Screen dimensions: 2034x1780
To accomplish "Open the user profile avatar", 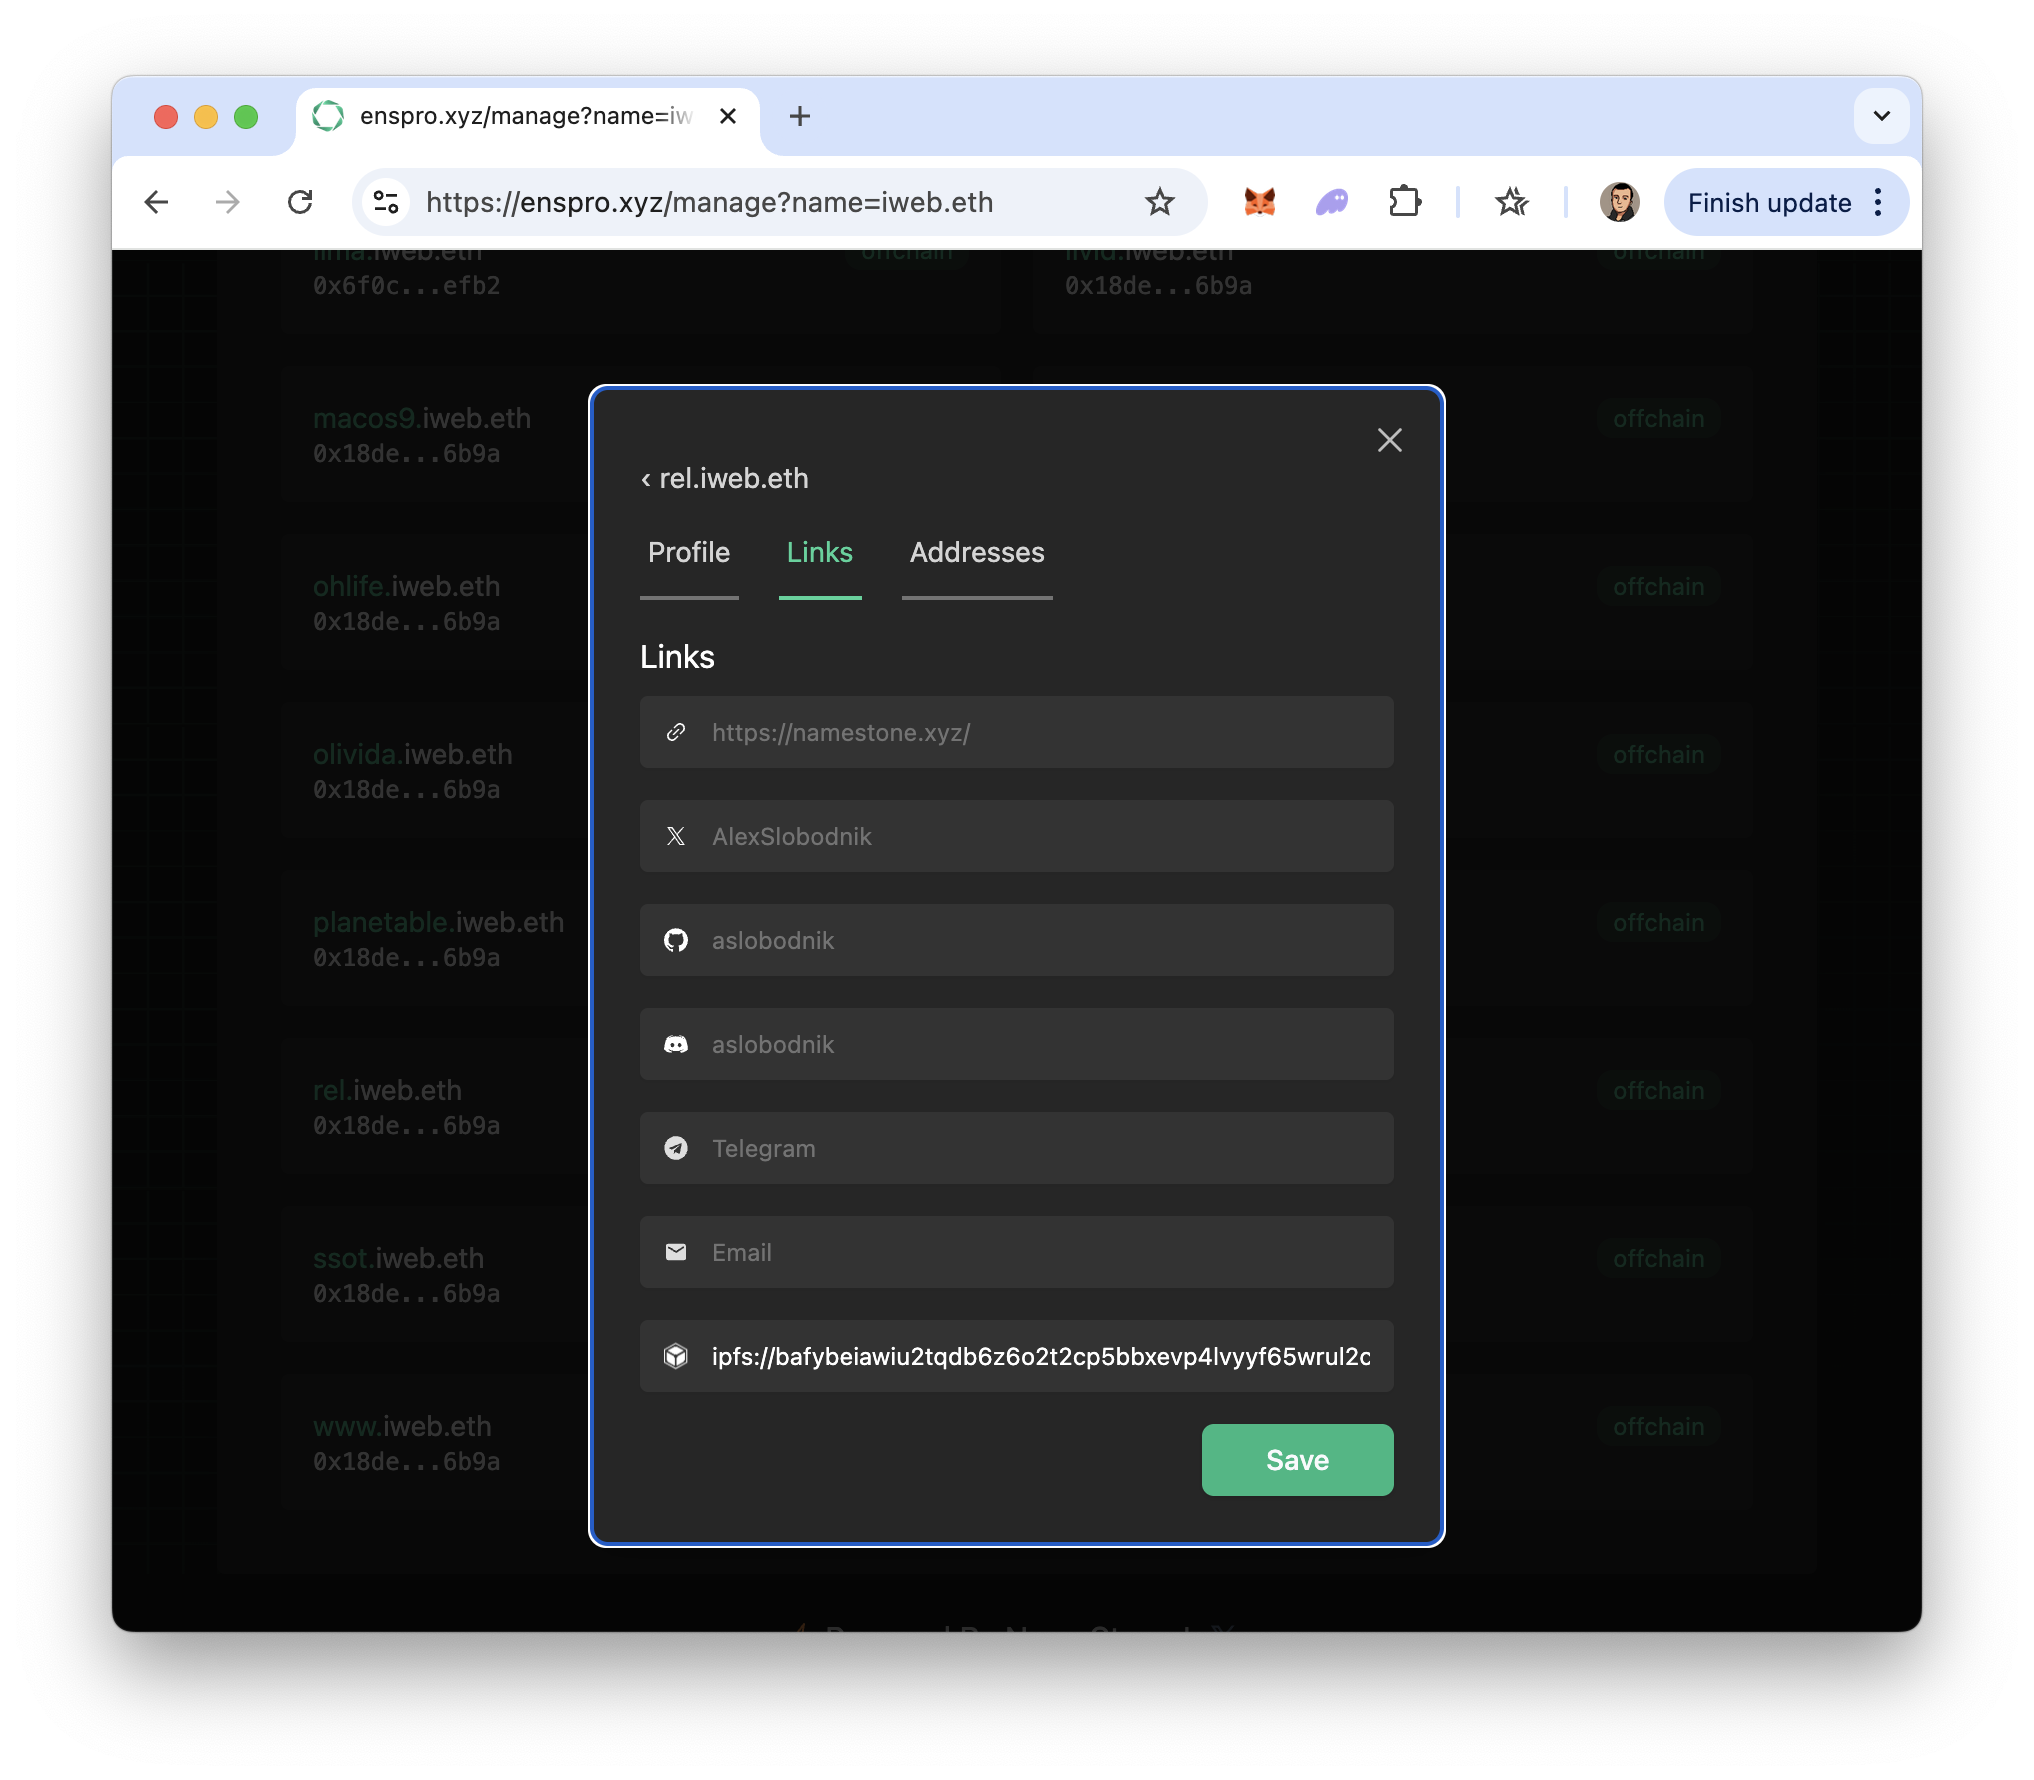I will tap(1618, 202).
